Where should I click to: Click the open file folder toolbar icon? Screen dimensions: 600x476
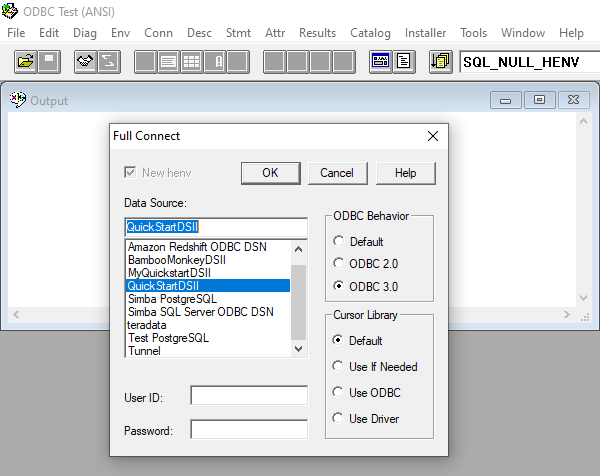26,62
